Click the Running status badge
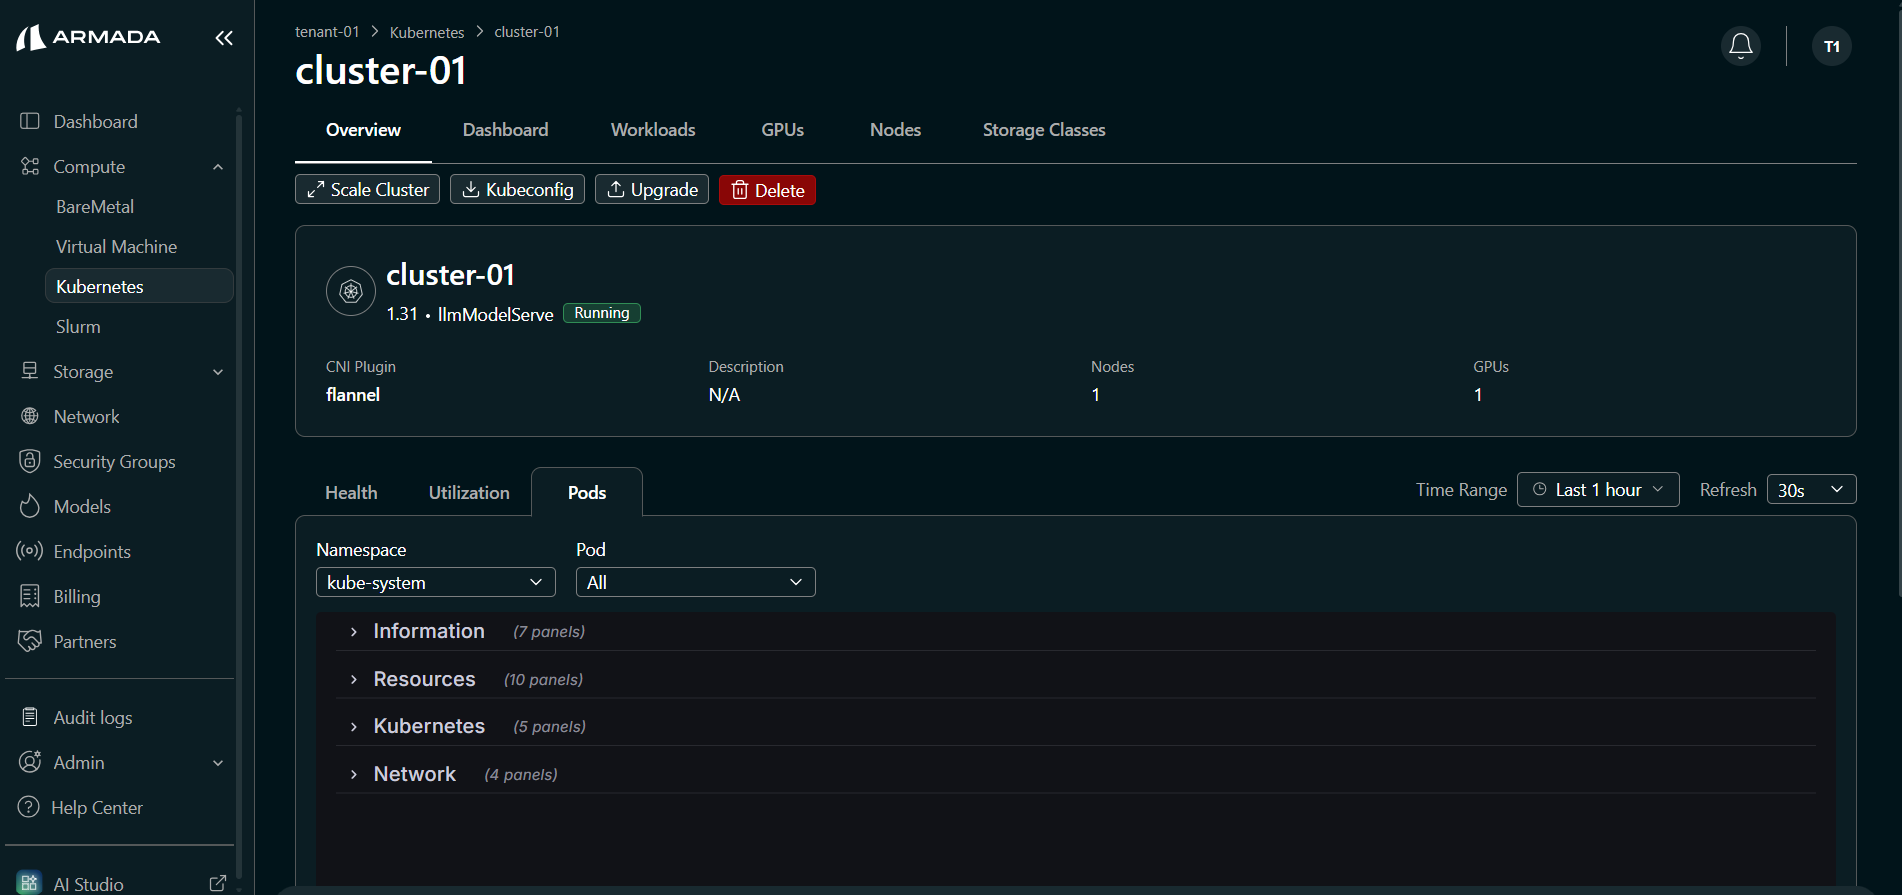The width and height of the screenshot is (1902, 895). point(602,313)
